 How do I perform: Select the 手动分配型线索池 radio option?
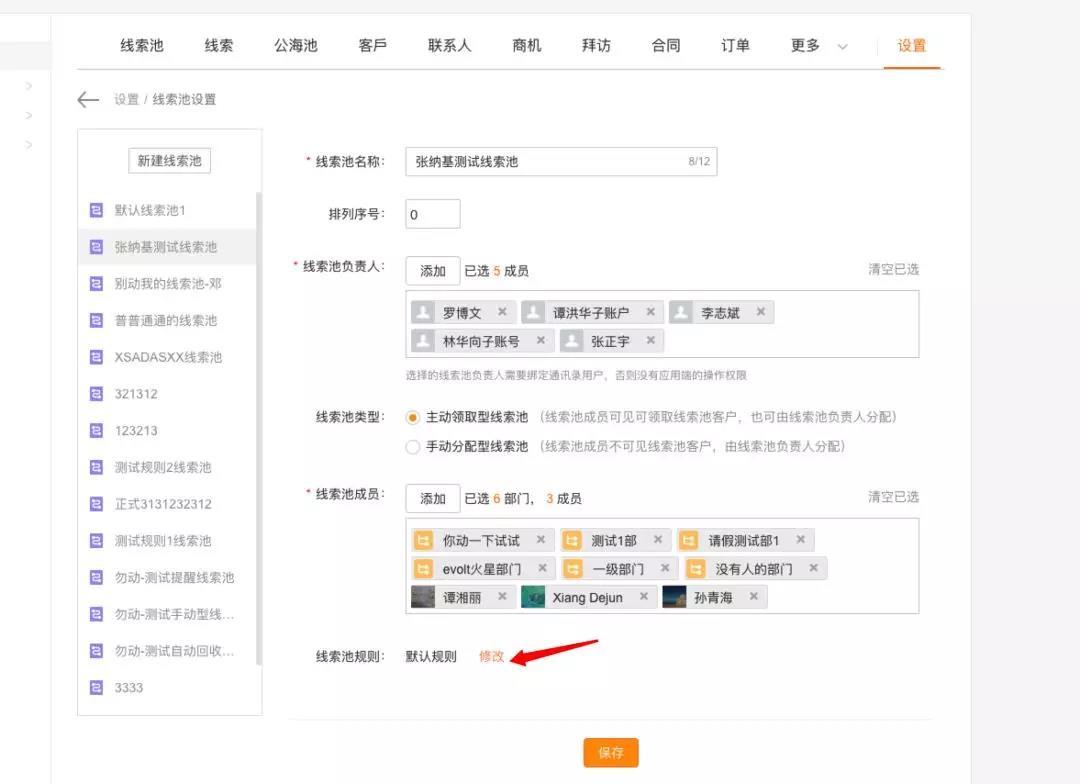tap(412, 447)
